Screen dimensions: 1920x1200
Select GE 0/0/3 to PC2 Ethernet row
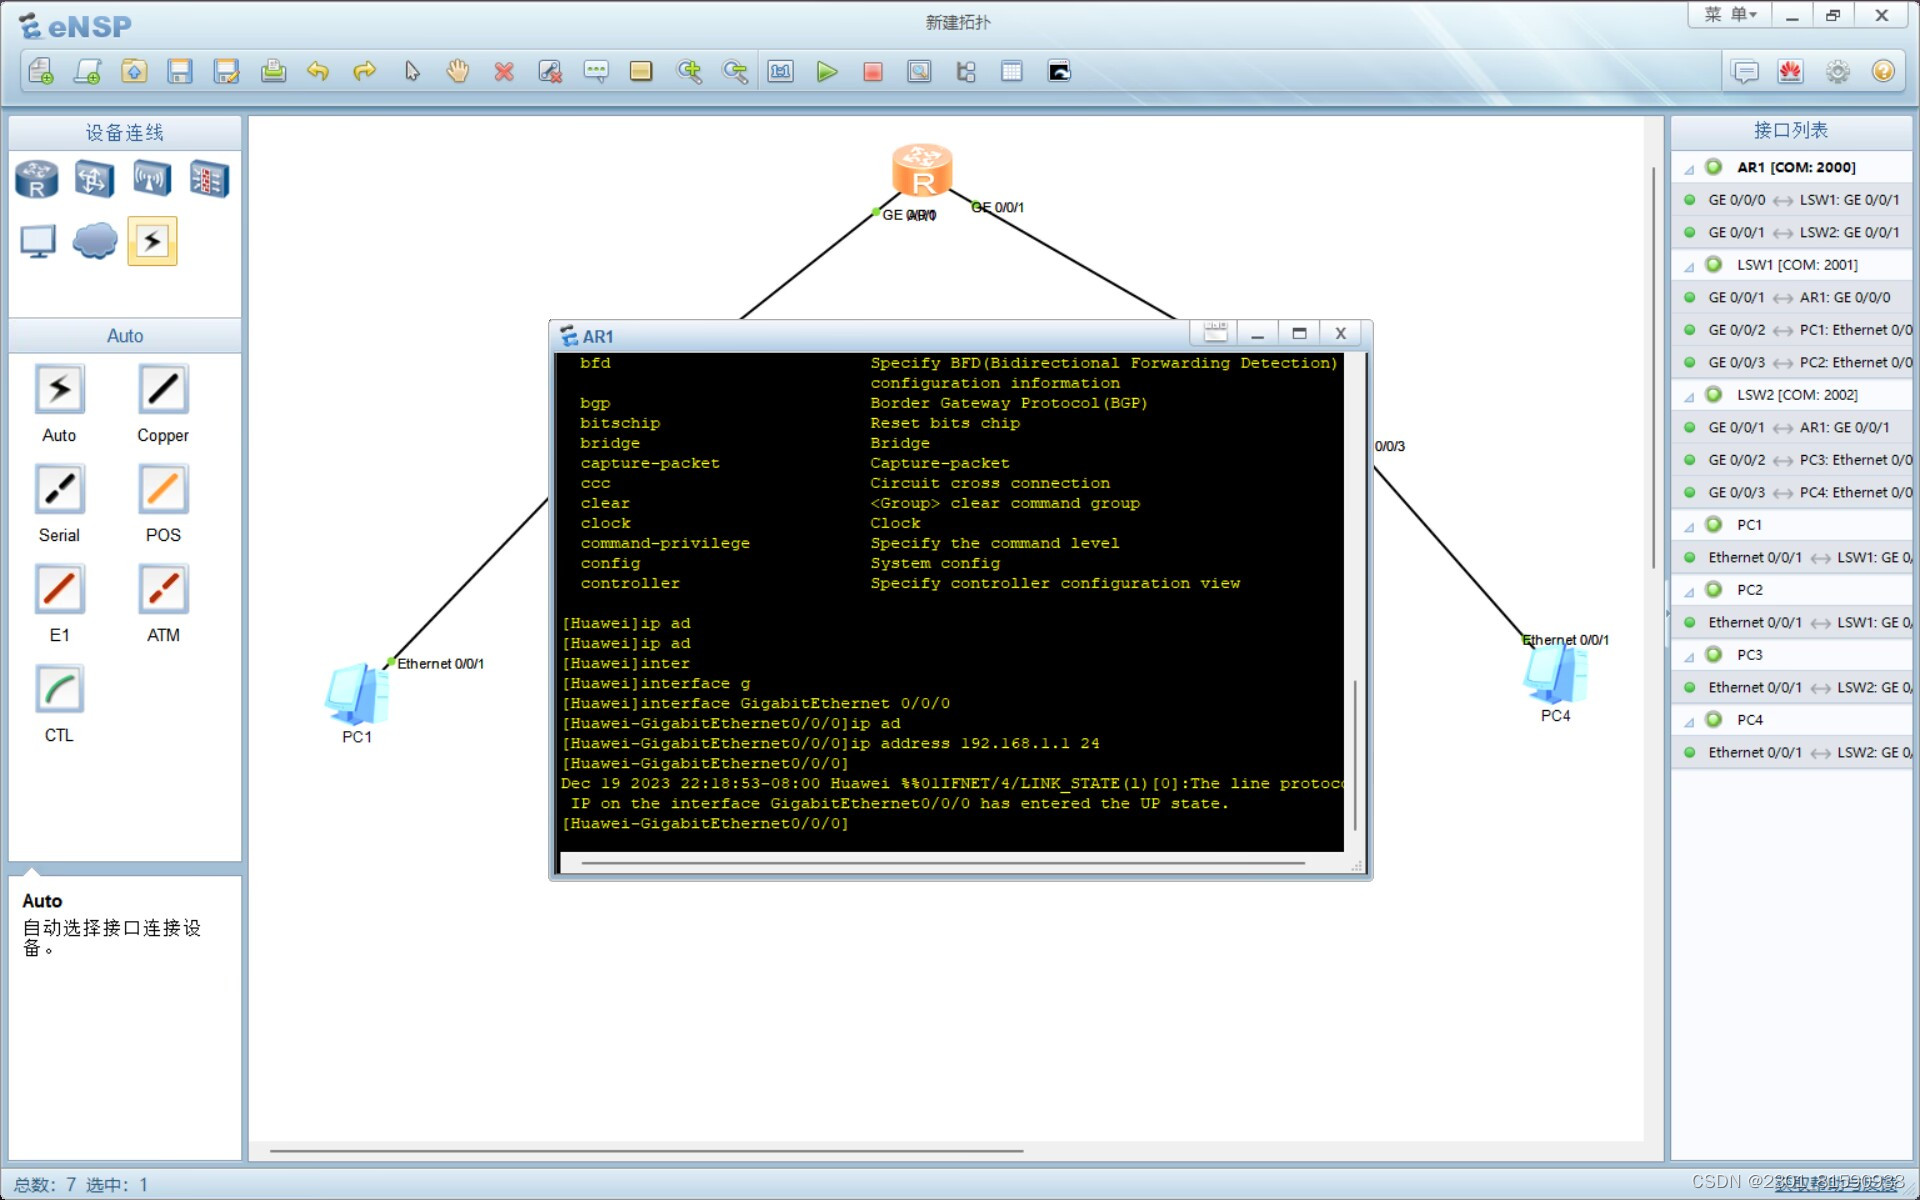(1792, 362)
